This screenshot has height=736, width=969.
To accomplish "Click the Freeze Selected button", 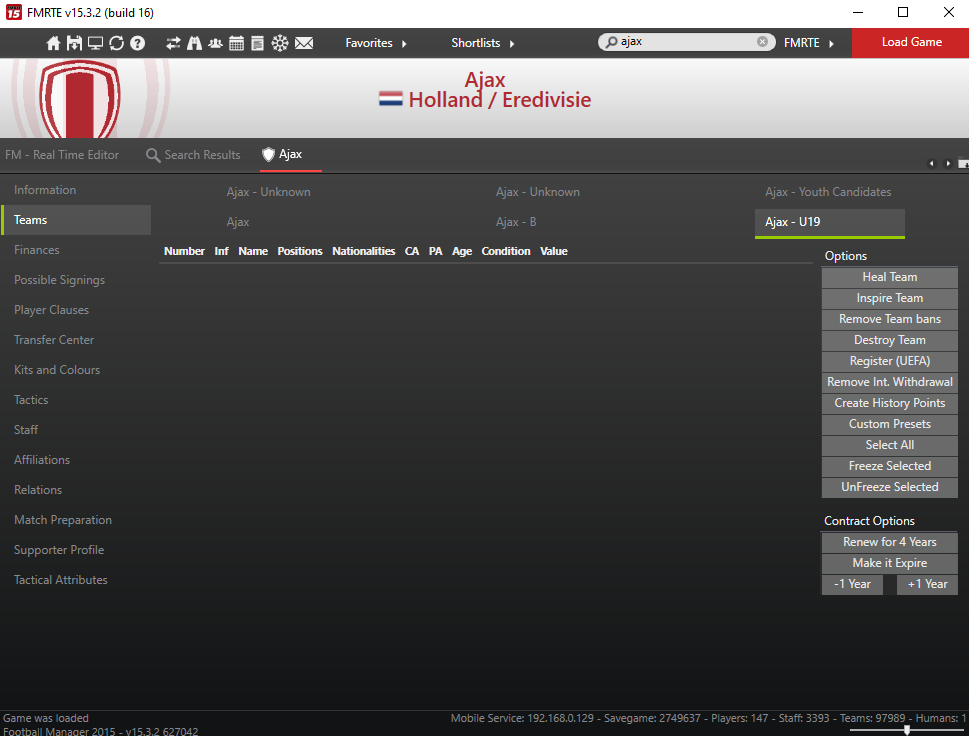I will coord(889,466).
